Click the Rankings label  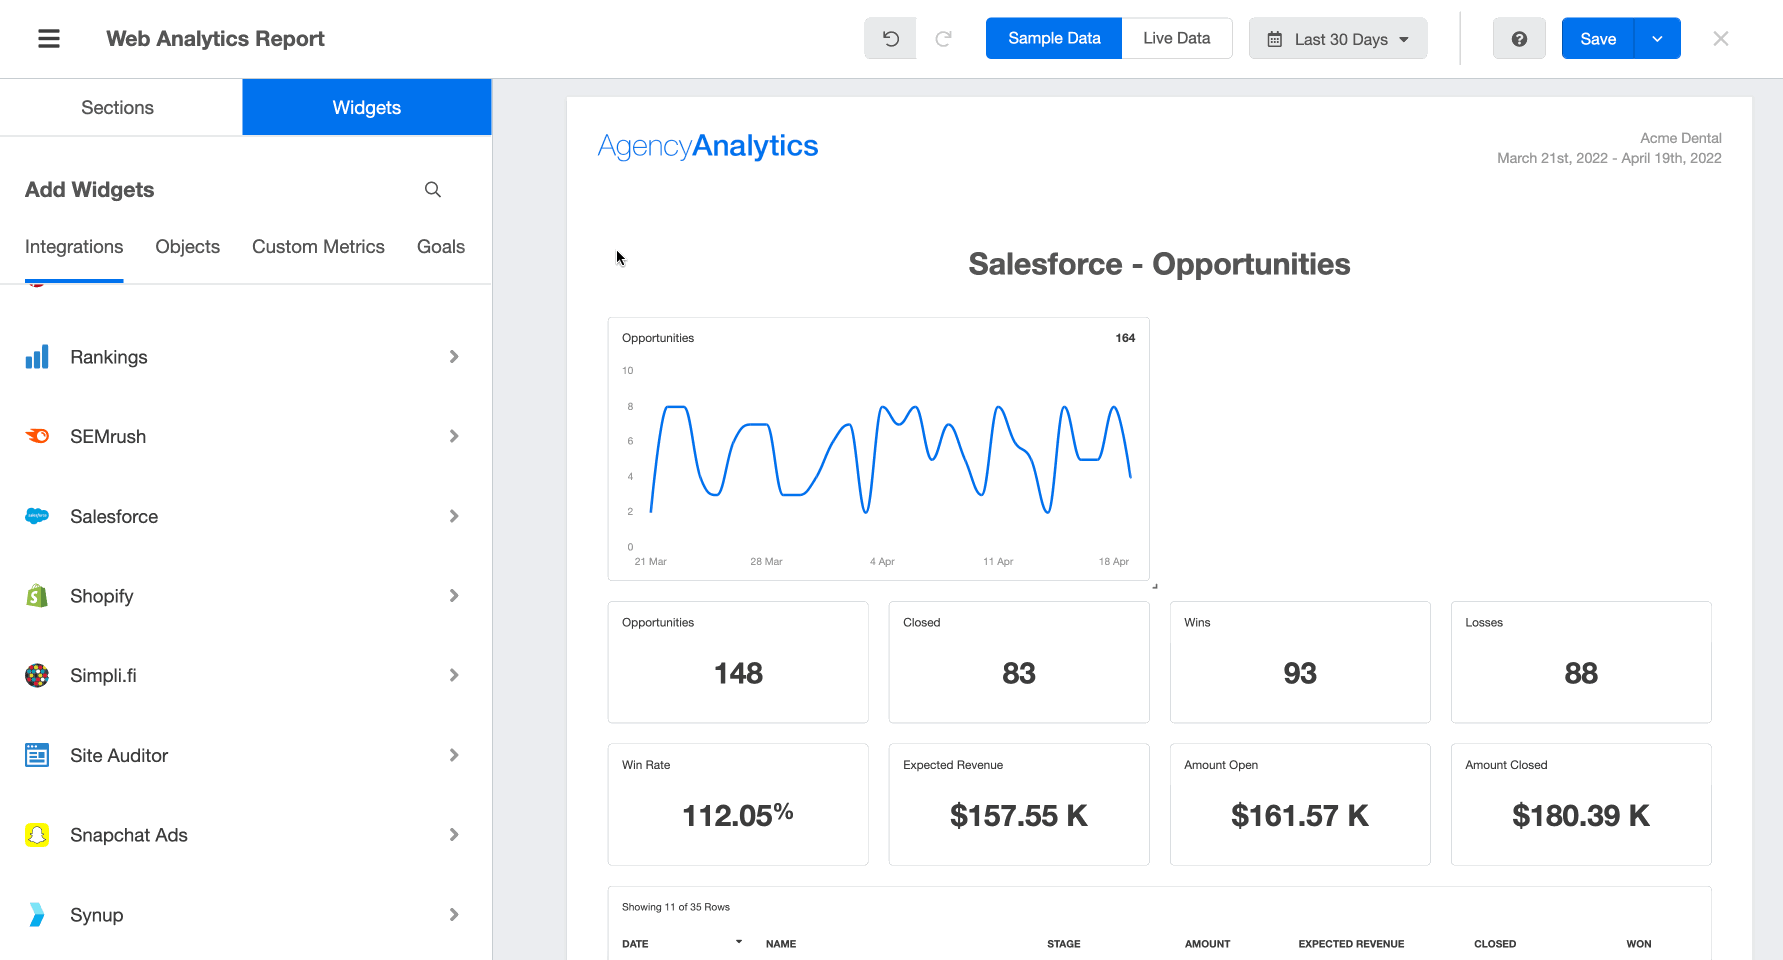click(x=109, y=357)
